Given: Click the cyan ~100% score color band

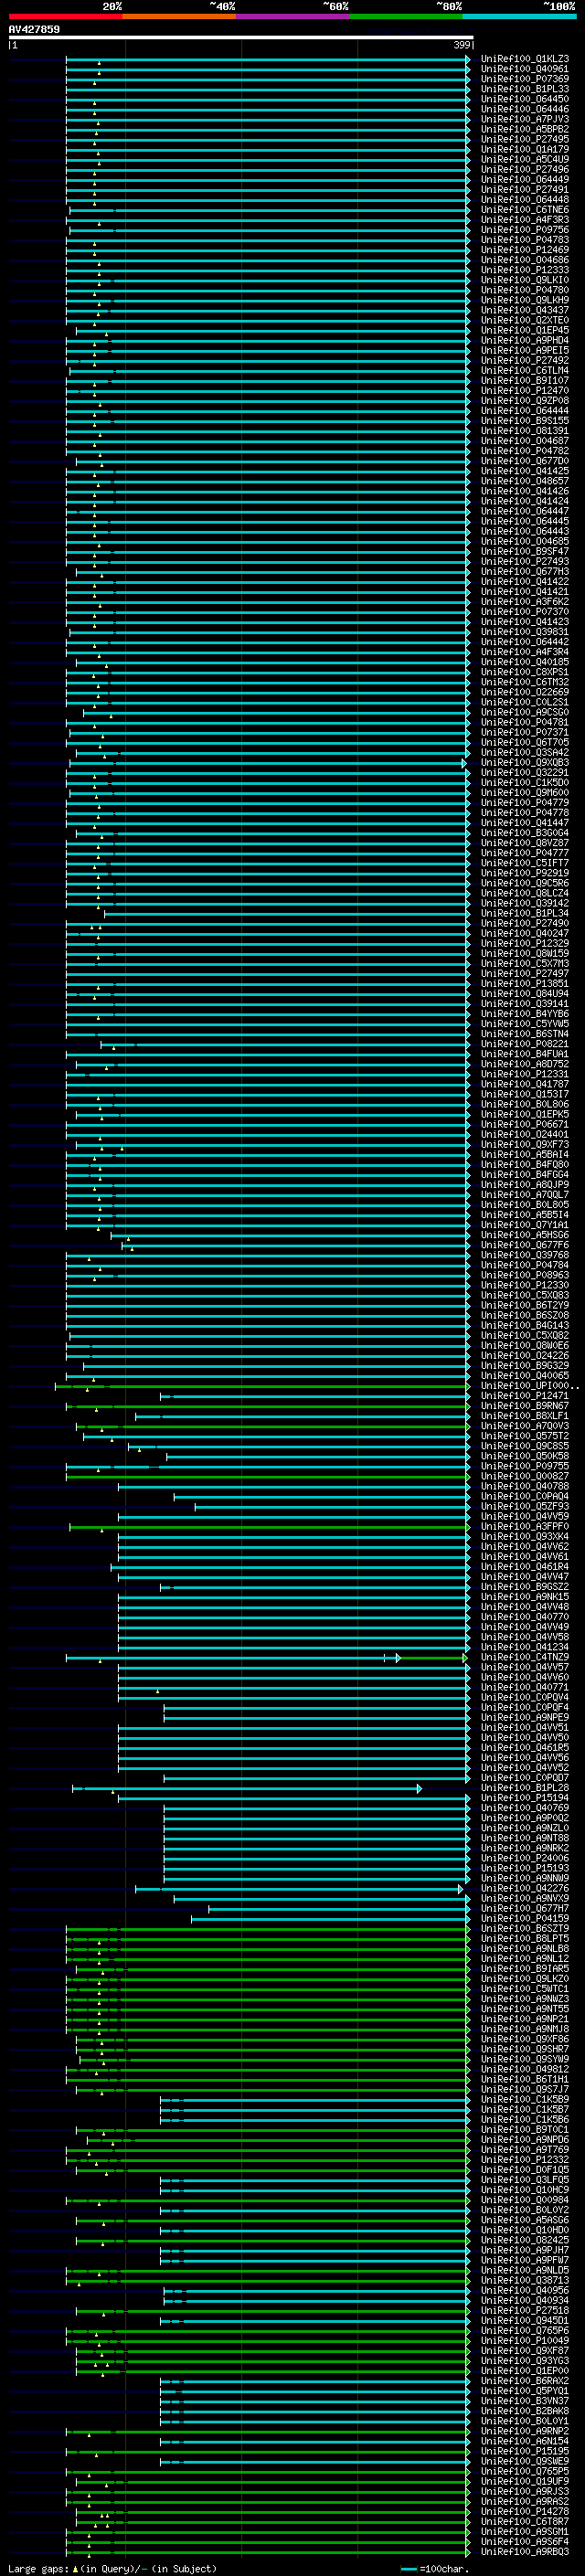Looking at the screenshot, I should (x=520, y=16).
